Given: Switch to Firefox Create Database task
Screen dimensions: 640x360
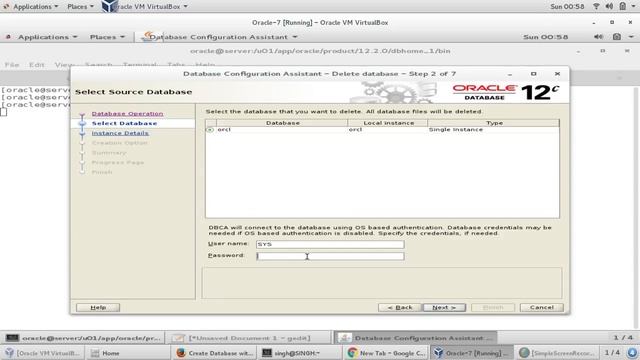Looking at the screenshot, I should [x=214, y=353].
